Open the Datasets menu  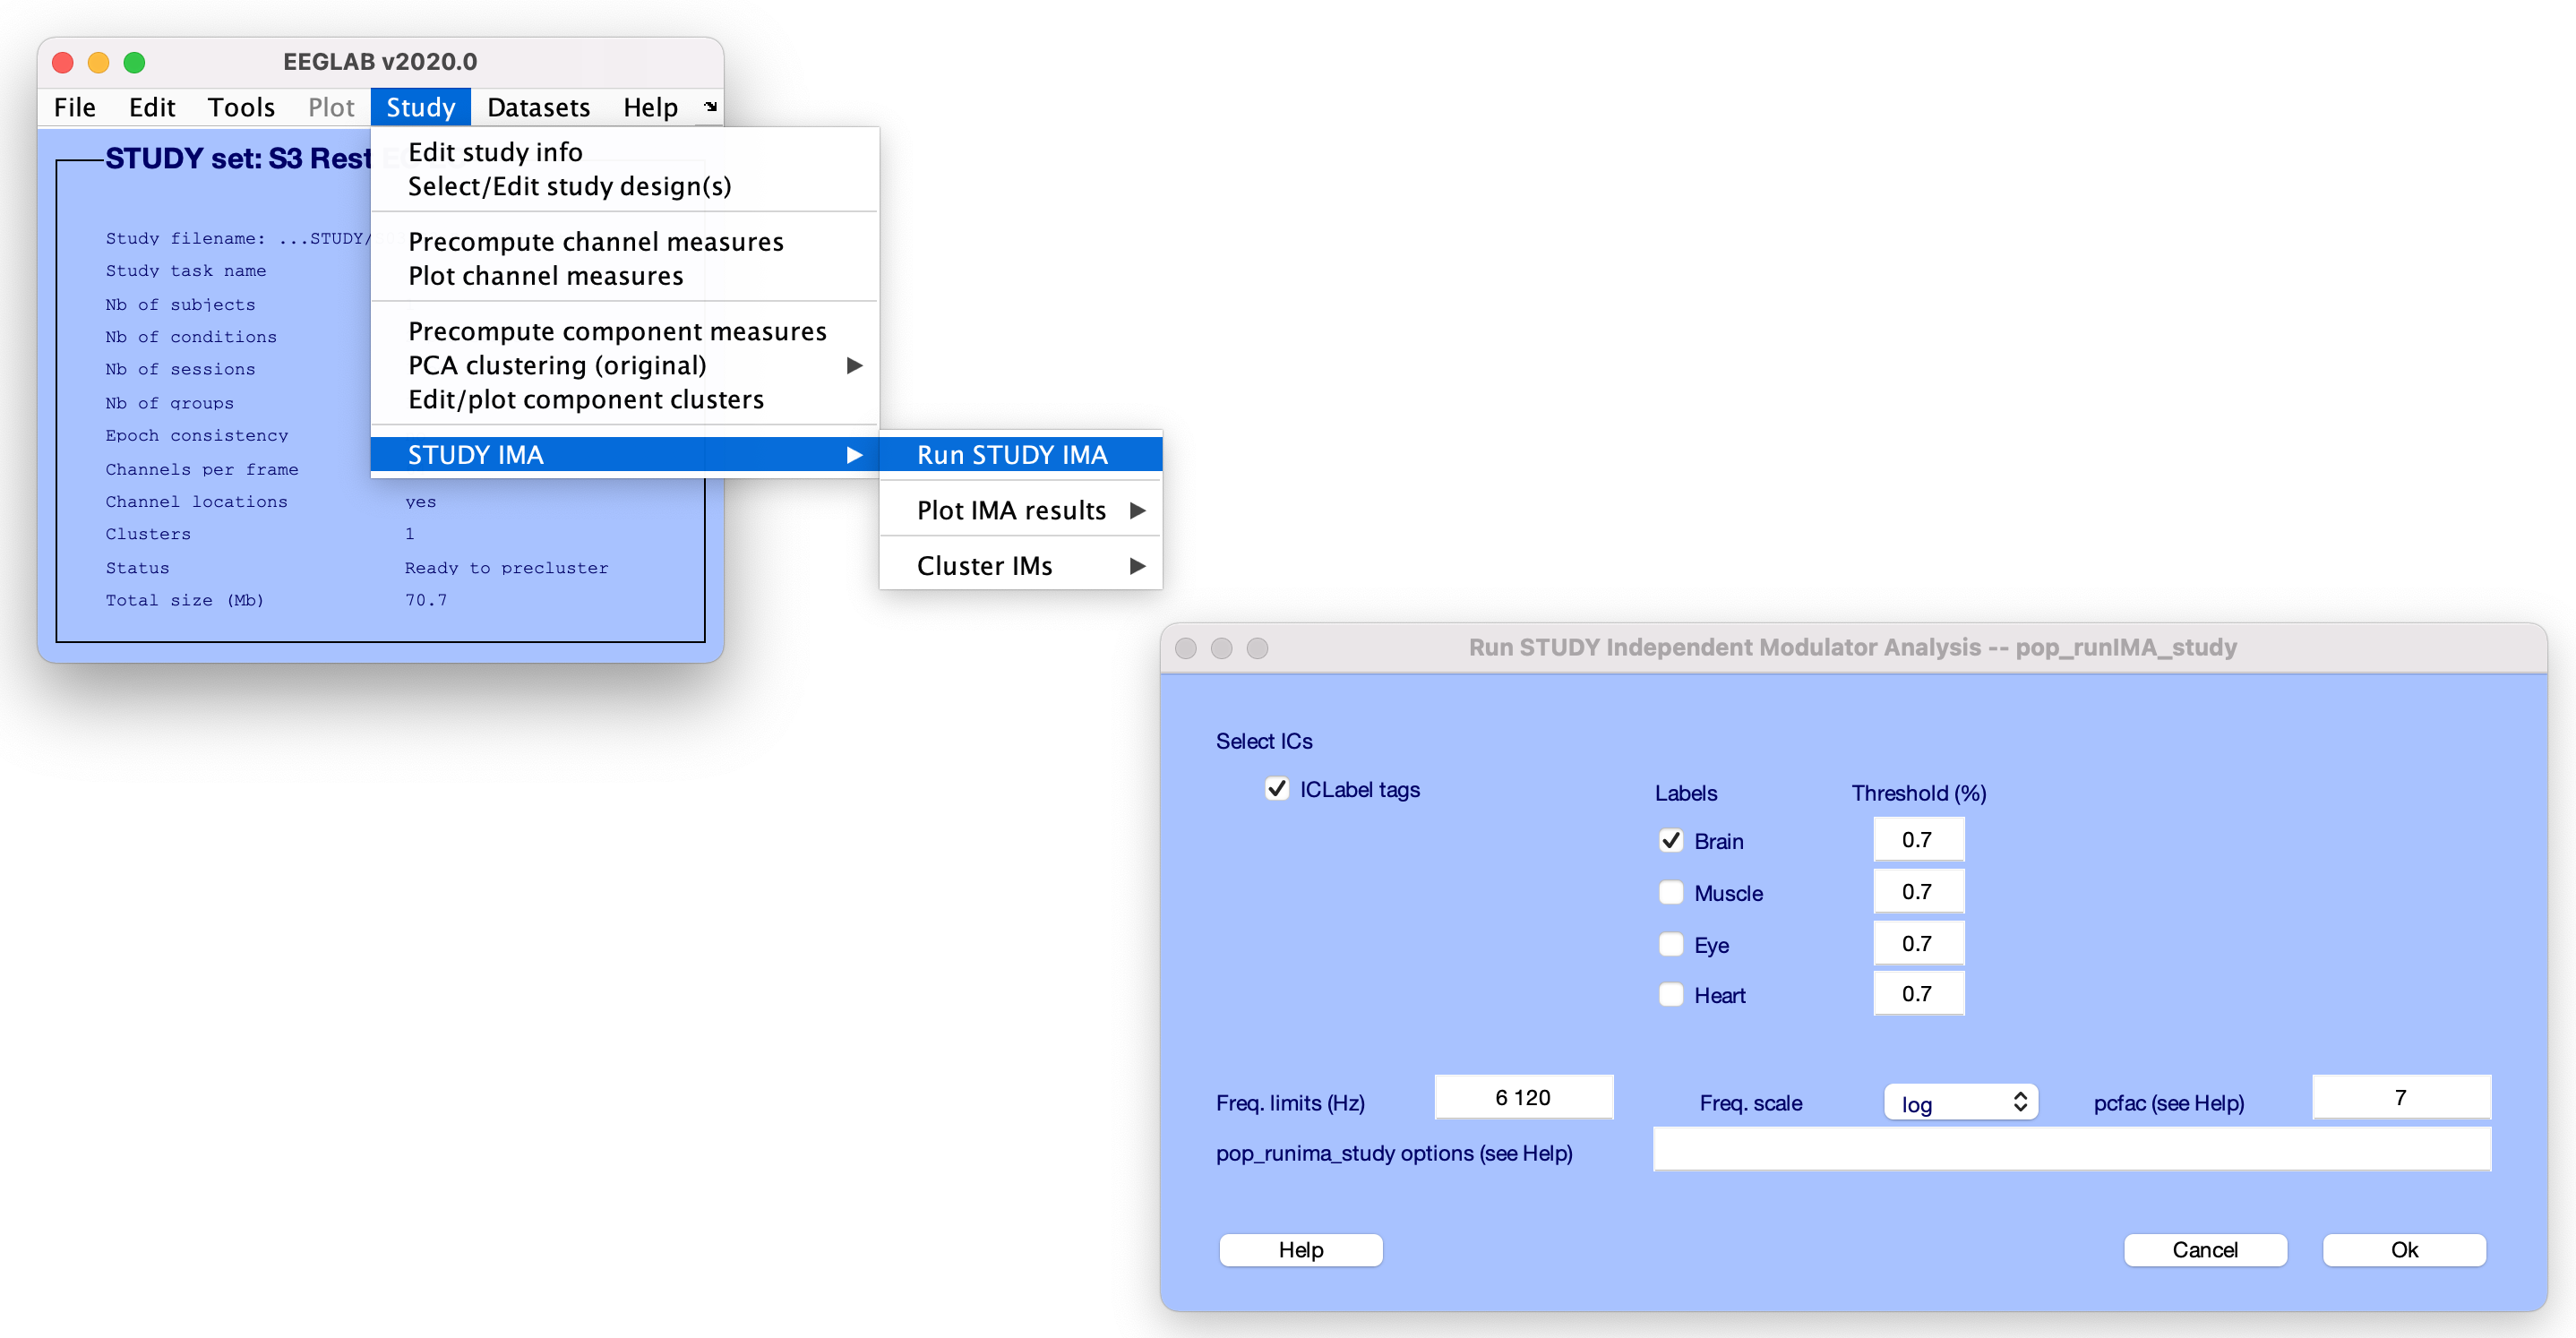(538, 107)
